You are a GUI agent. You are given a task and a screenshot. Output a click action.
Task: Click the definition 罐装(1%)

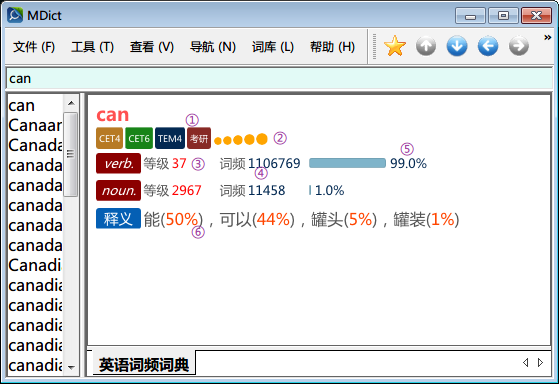[426, 220]
